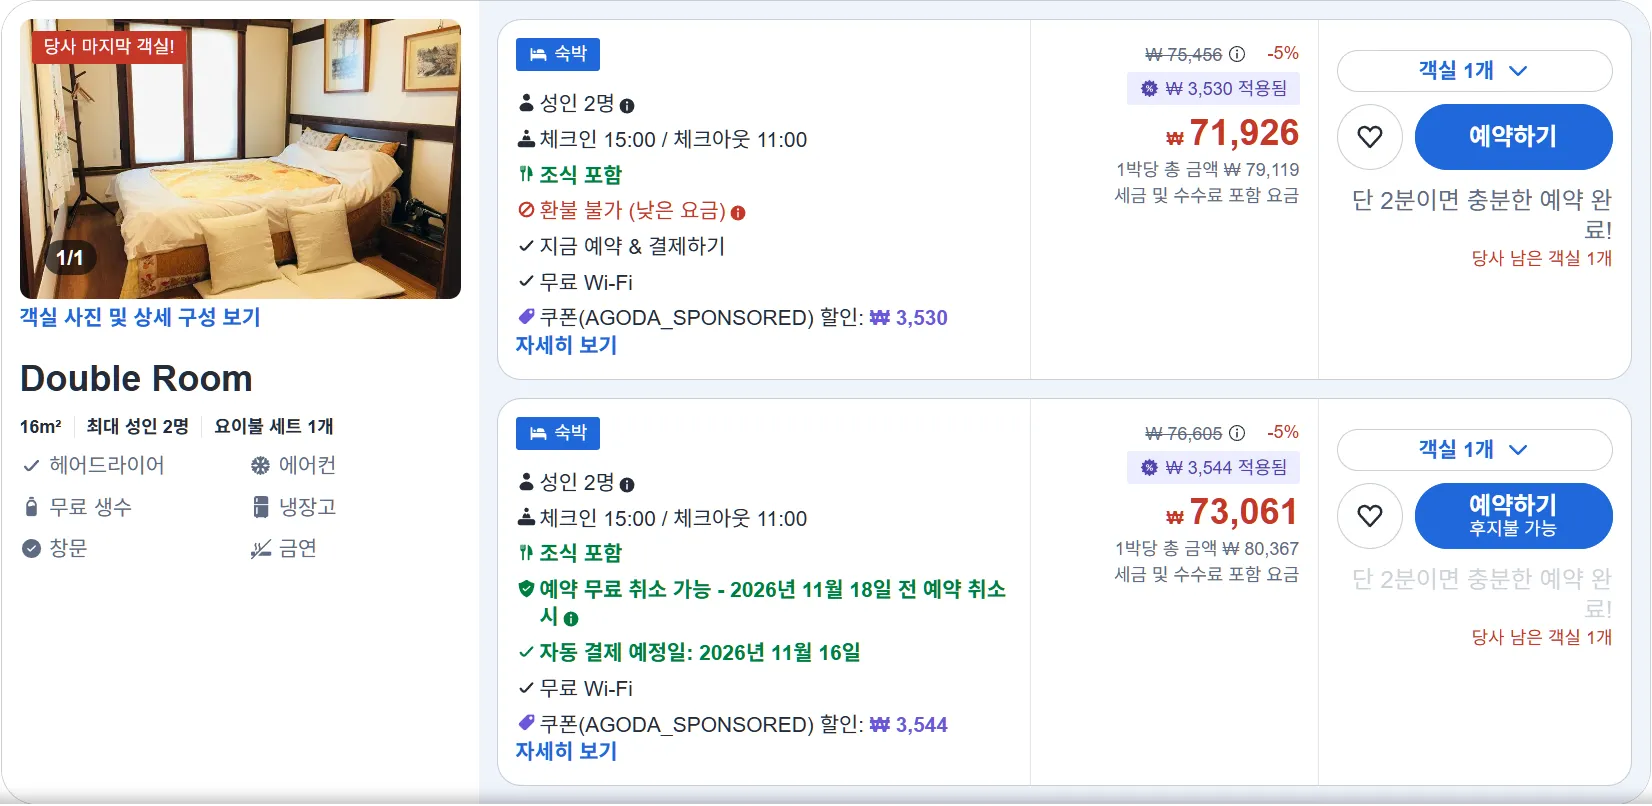Open 객실 사진 및 상세 구성 보기 link
The width and height of the screenshot is (1652, 806).
[x=140, y=317]
